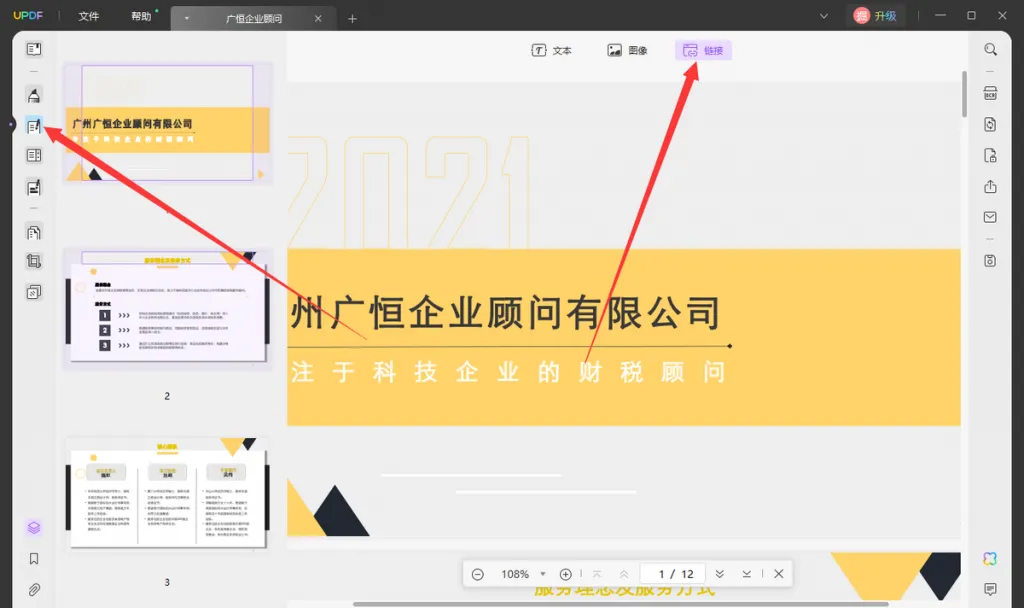The height and width of the screenshot is (608, 1024).
Task: Open the page tools icon above Crop
Action: [x=34, y=232]
